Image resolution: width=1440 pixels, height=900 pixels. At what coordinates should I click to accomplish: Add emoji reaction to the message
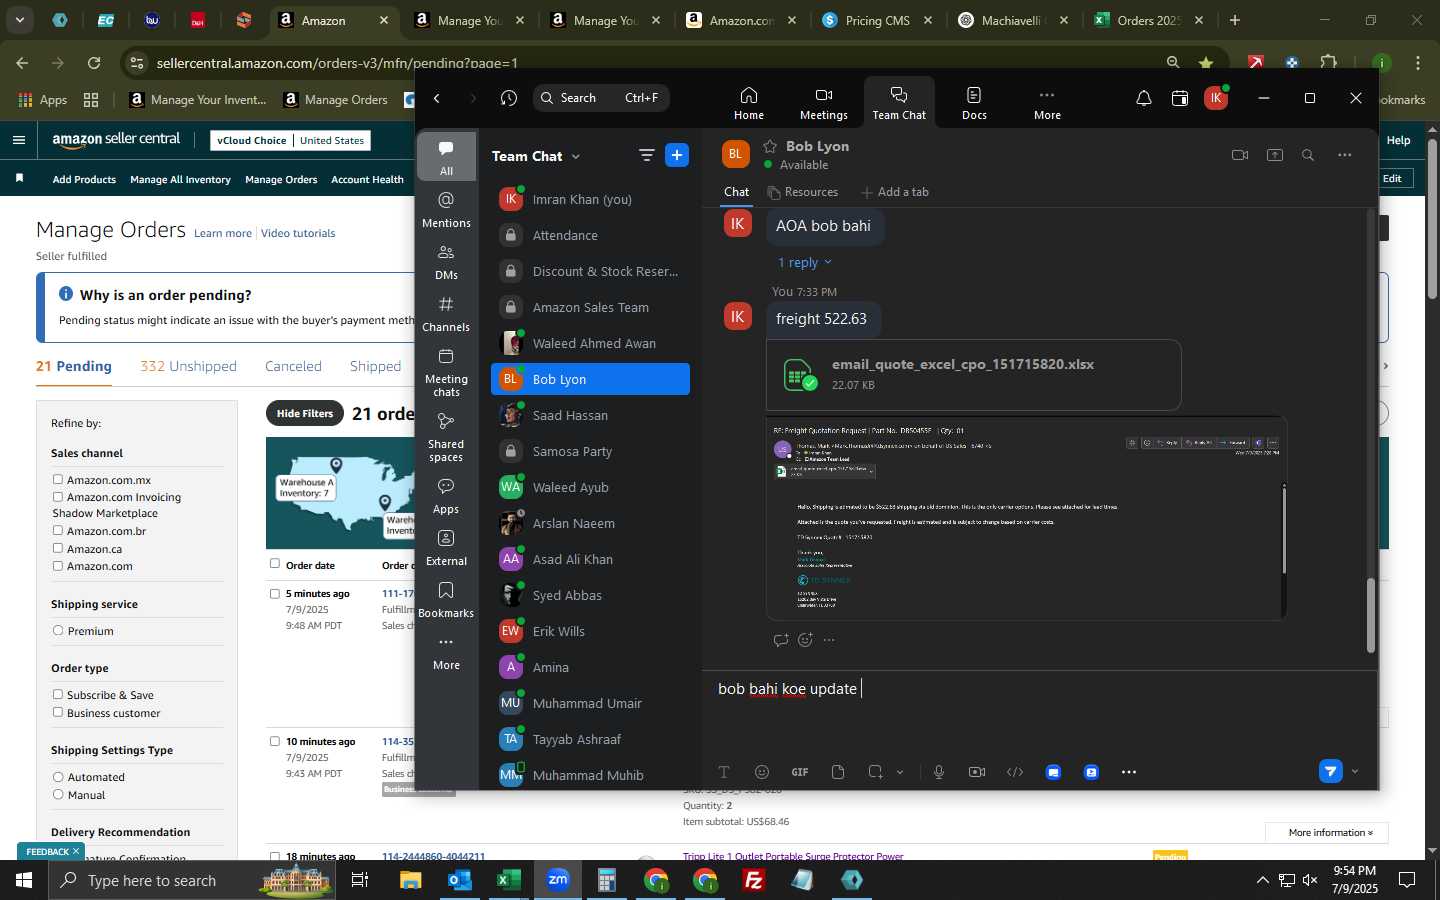click(805, 640)
